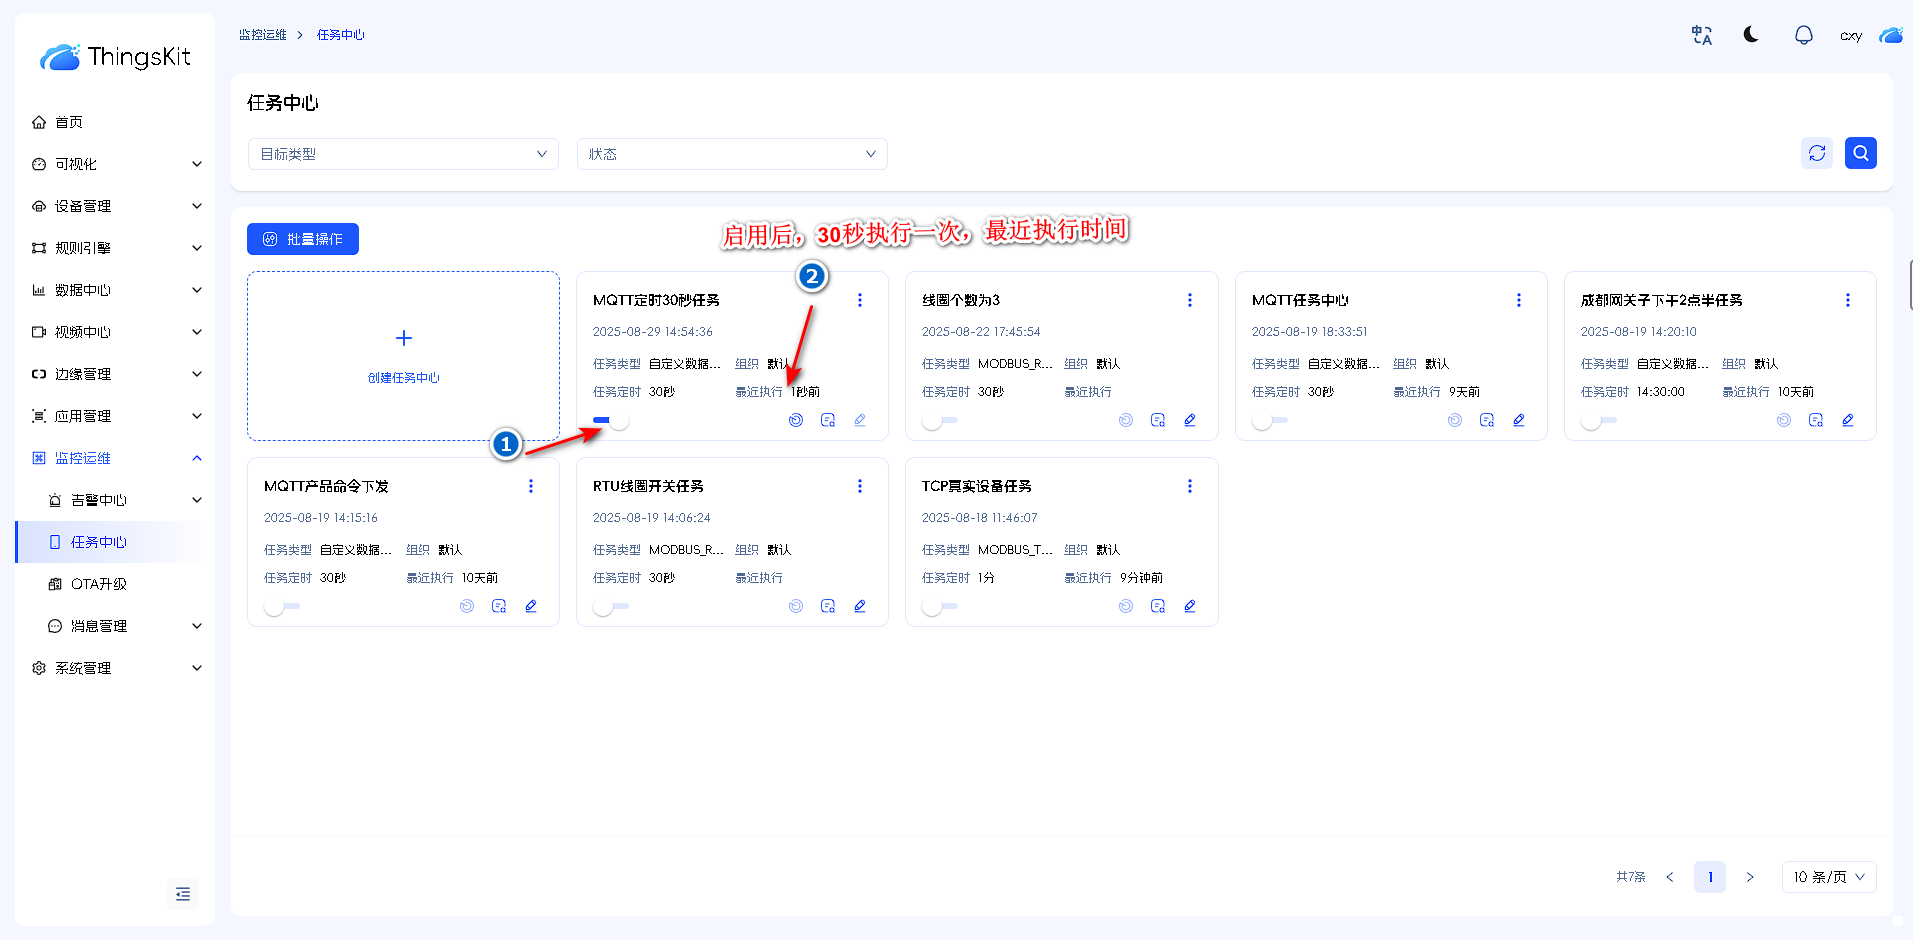The height and width of the screenshot is (940, 1913).
Task: Click the 批量操作 button
Action: 303,239
